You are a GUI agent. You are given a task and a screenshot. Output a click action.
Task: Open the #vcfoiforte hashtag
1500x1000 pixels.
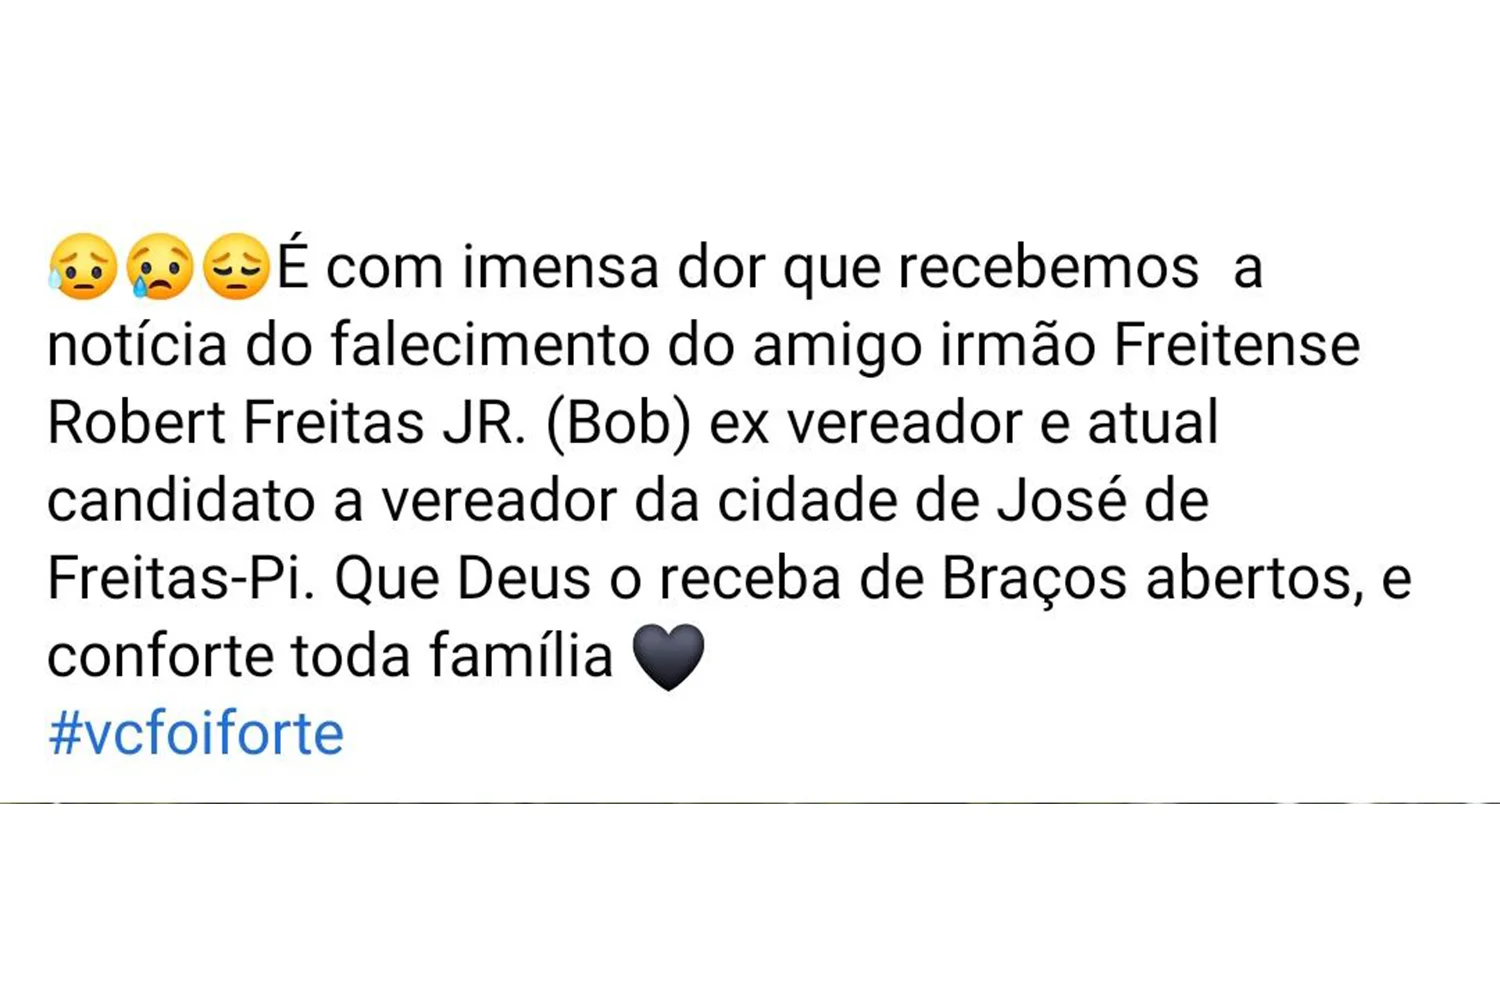coord(196,733)
